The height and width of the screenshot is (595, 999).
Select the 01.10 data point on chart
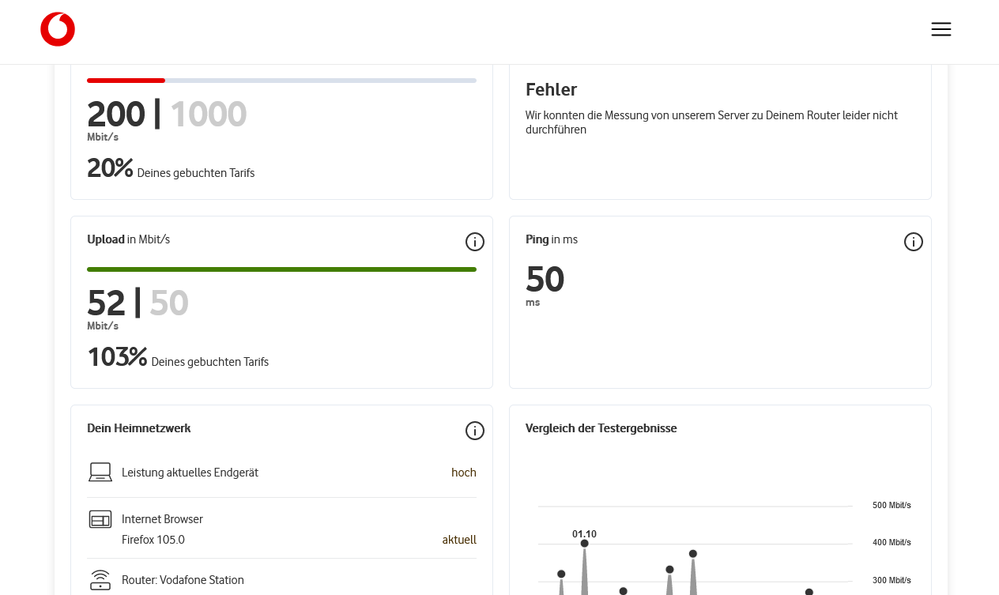tap(584, 543)
